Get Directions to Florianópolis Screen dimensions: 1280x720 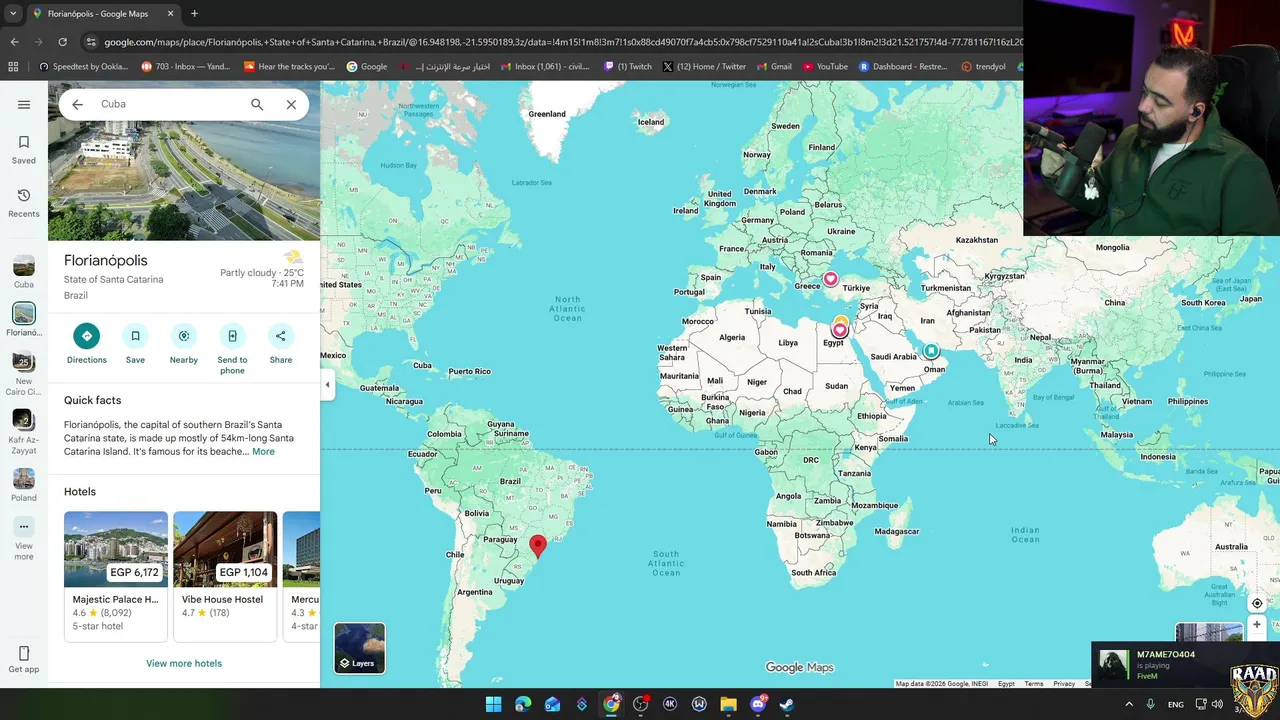86,344
